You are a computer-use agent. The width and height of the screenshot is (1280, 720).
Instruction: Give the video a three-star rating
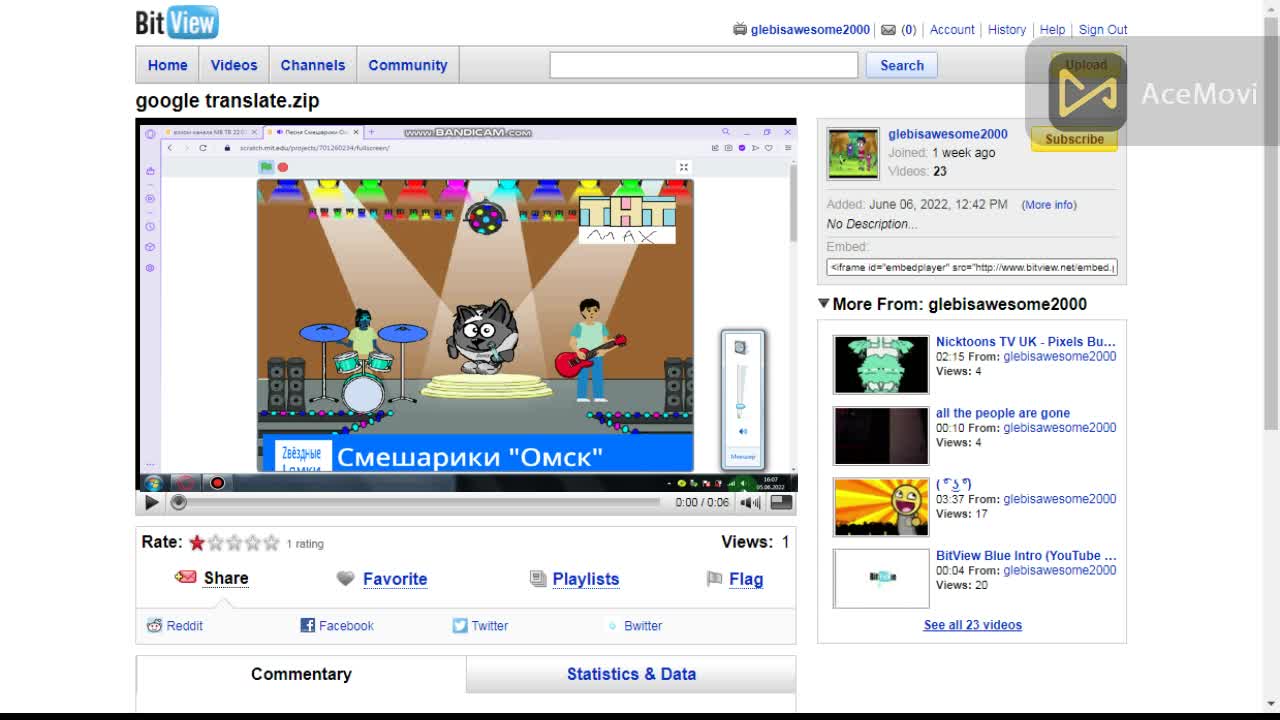[x=234, y=543]
